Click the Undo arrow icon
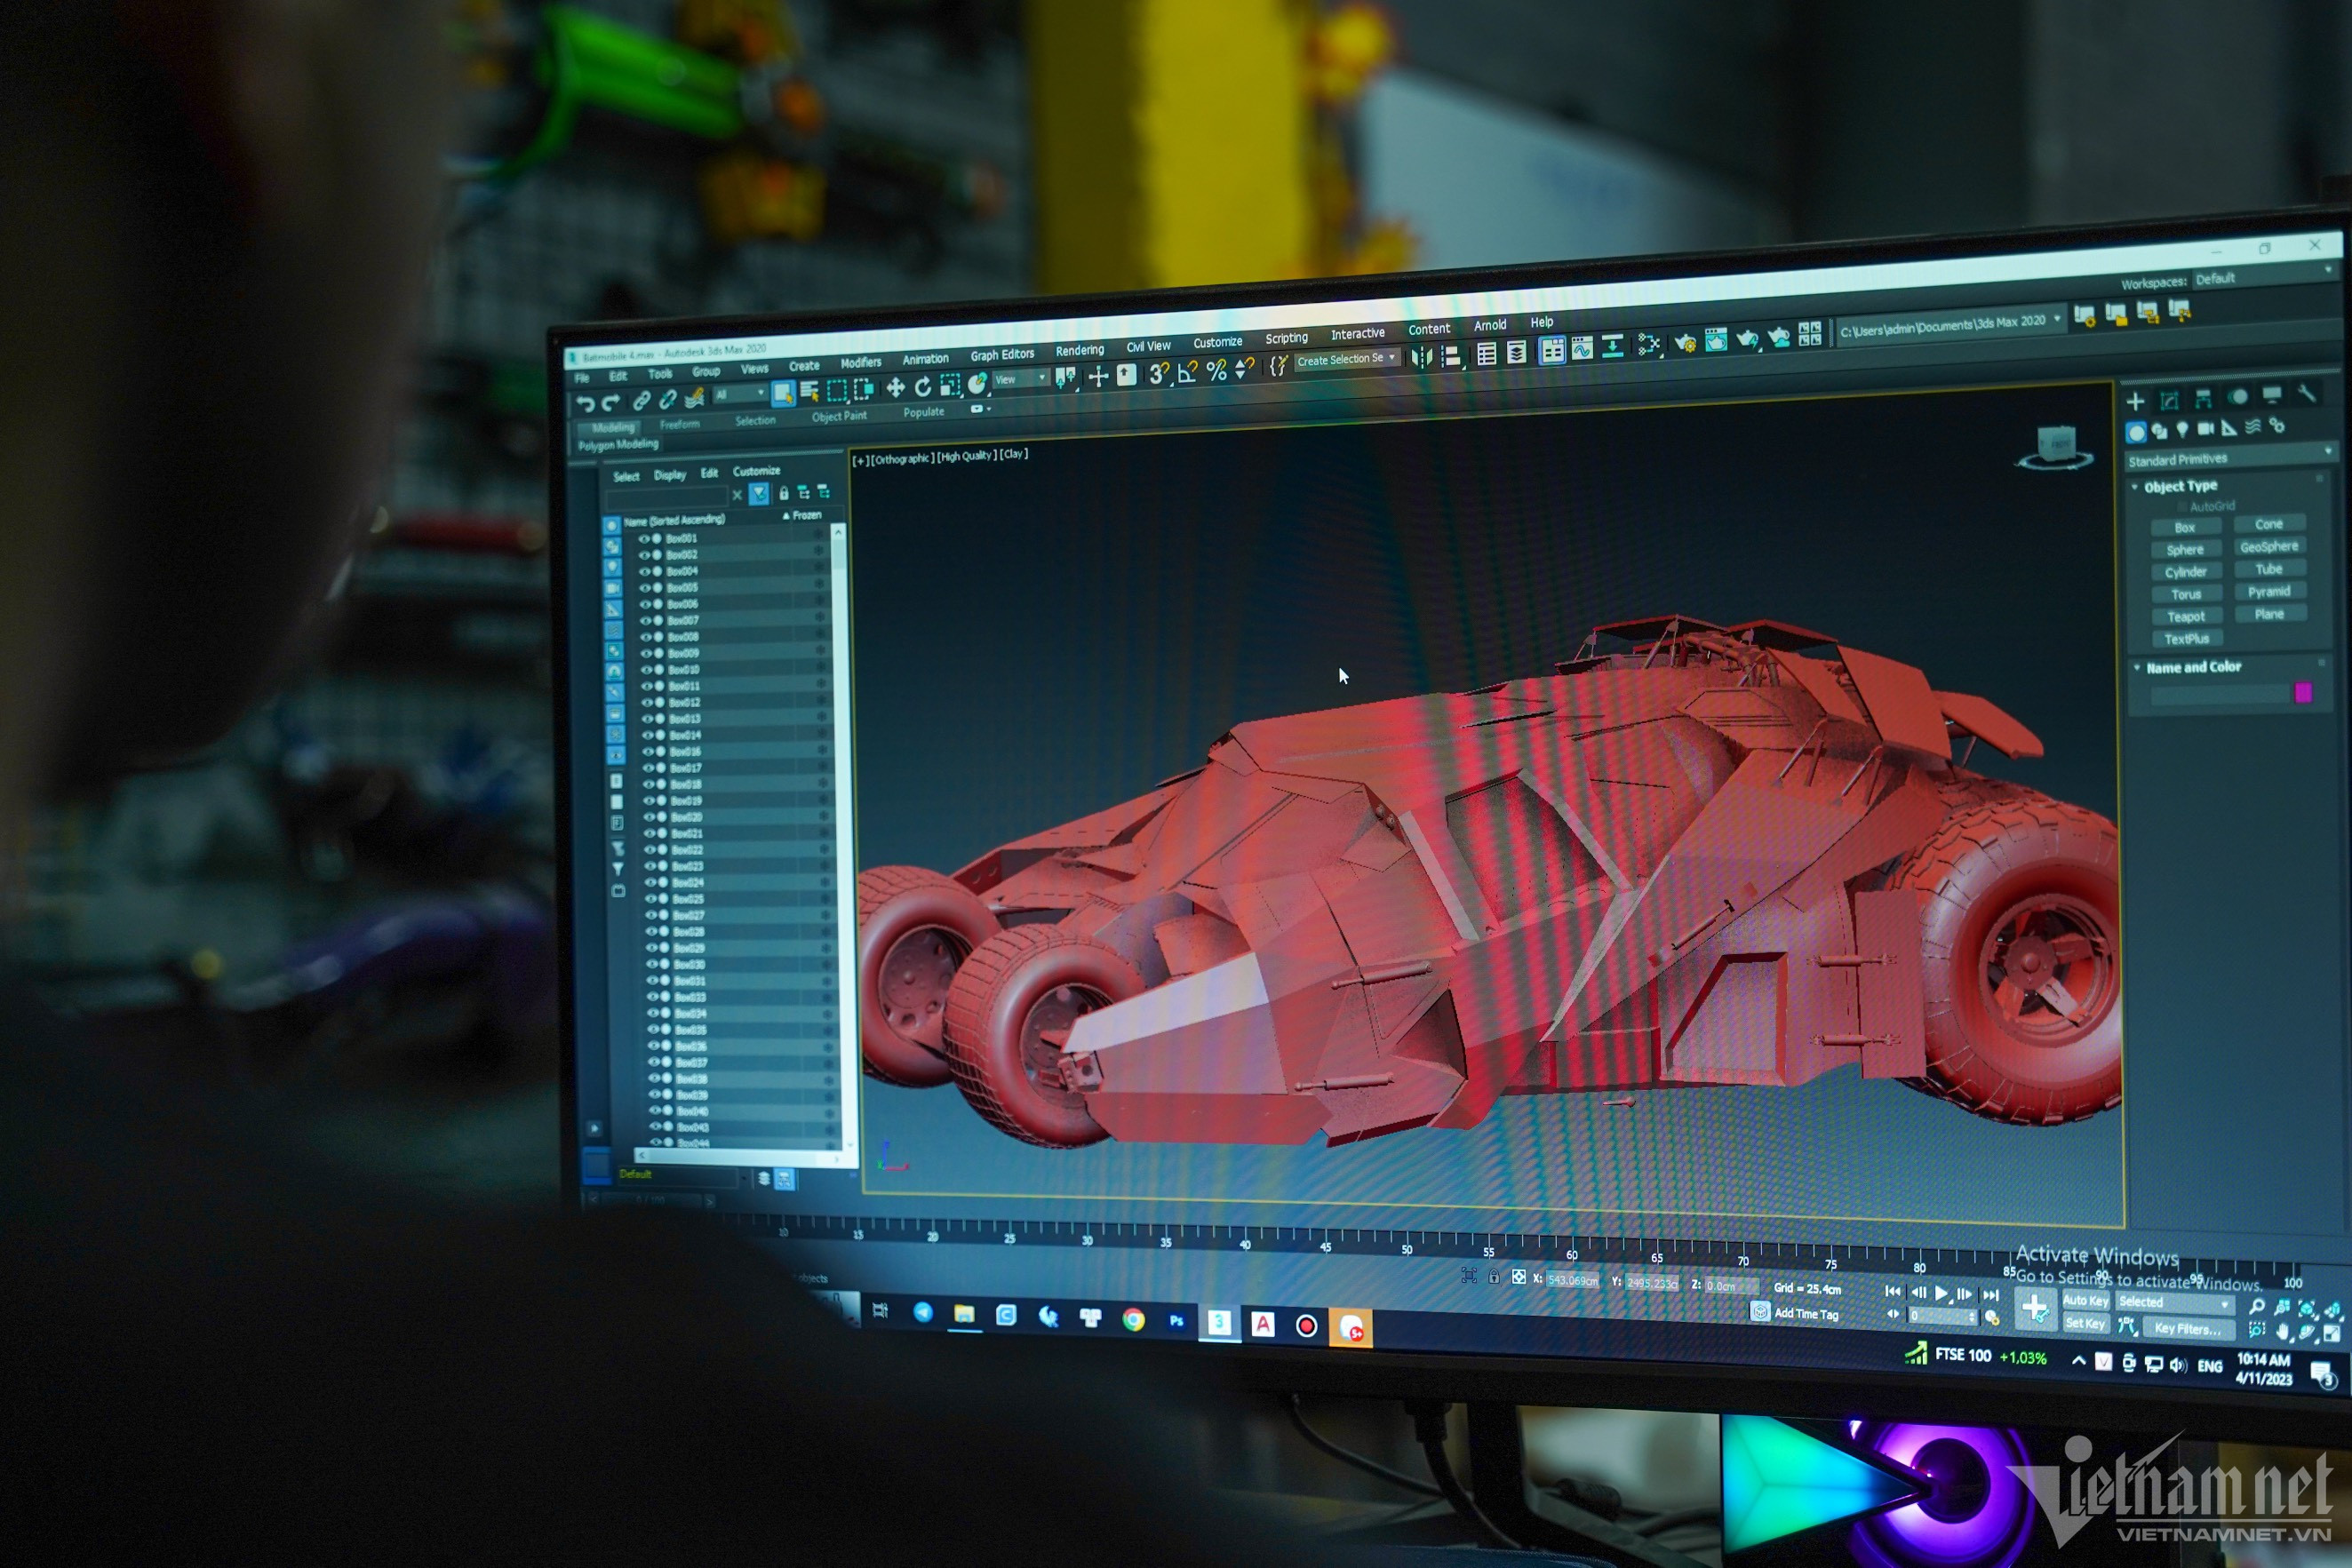 [x=586, y=404]
